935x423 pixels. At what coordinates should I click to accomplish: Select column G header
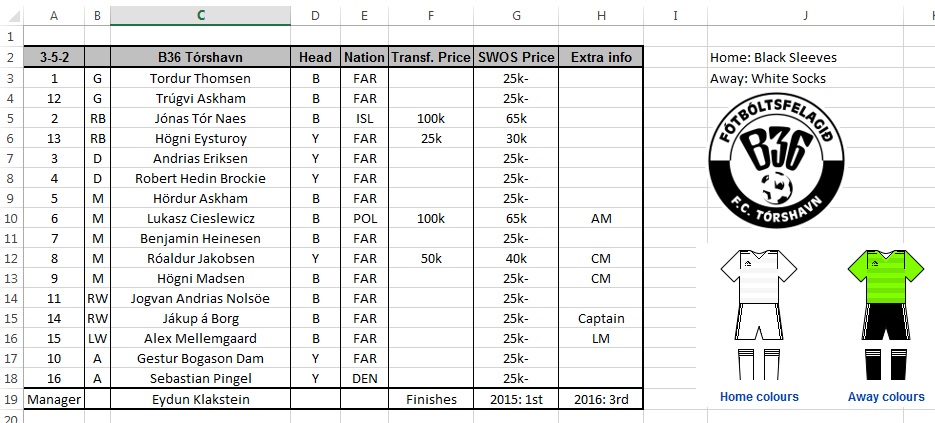516,15
